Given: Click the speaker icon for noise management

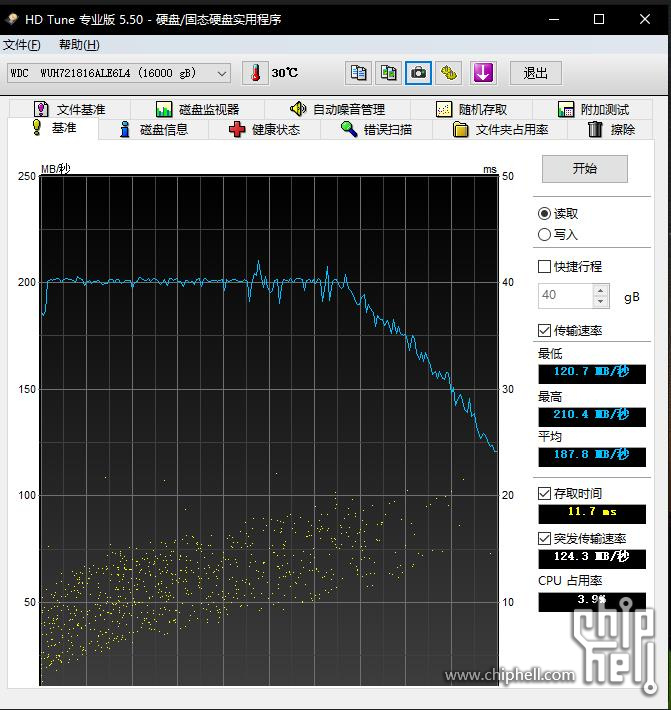Looking at the screenshot, I should (298, 109).
